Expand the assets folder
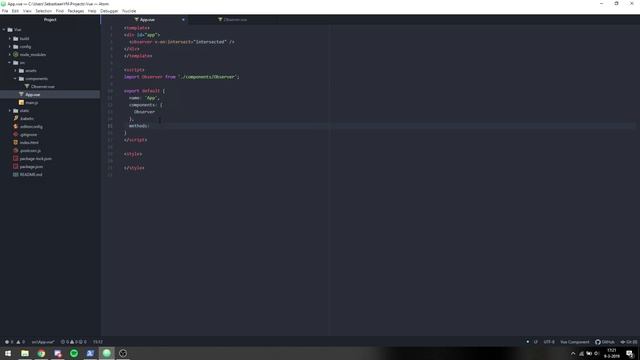 [x=16, y=71]
